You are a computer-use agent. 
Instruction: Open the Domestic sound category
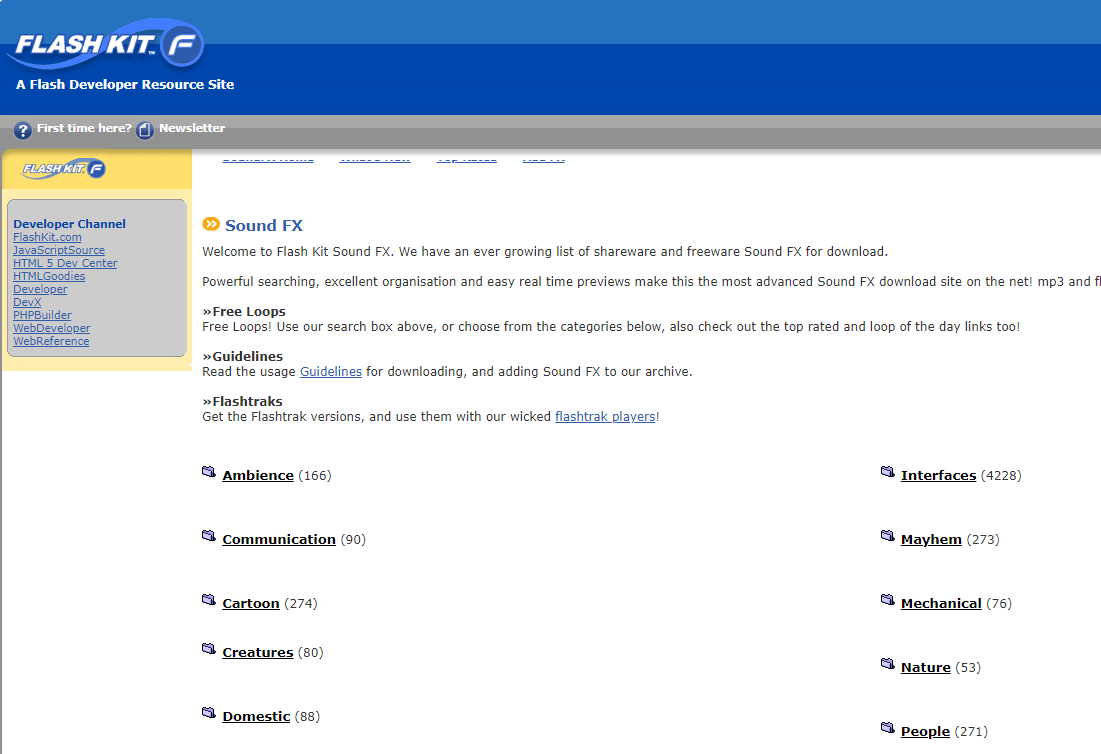pyautogui.click(x=256, y=716)
